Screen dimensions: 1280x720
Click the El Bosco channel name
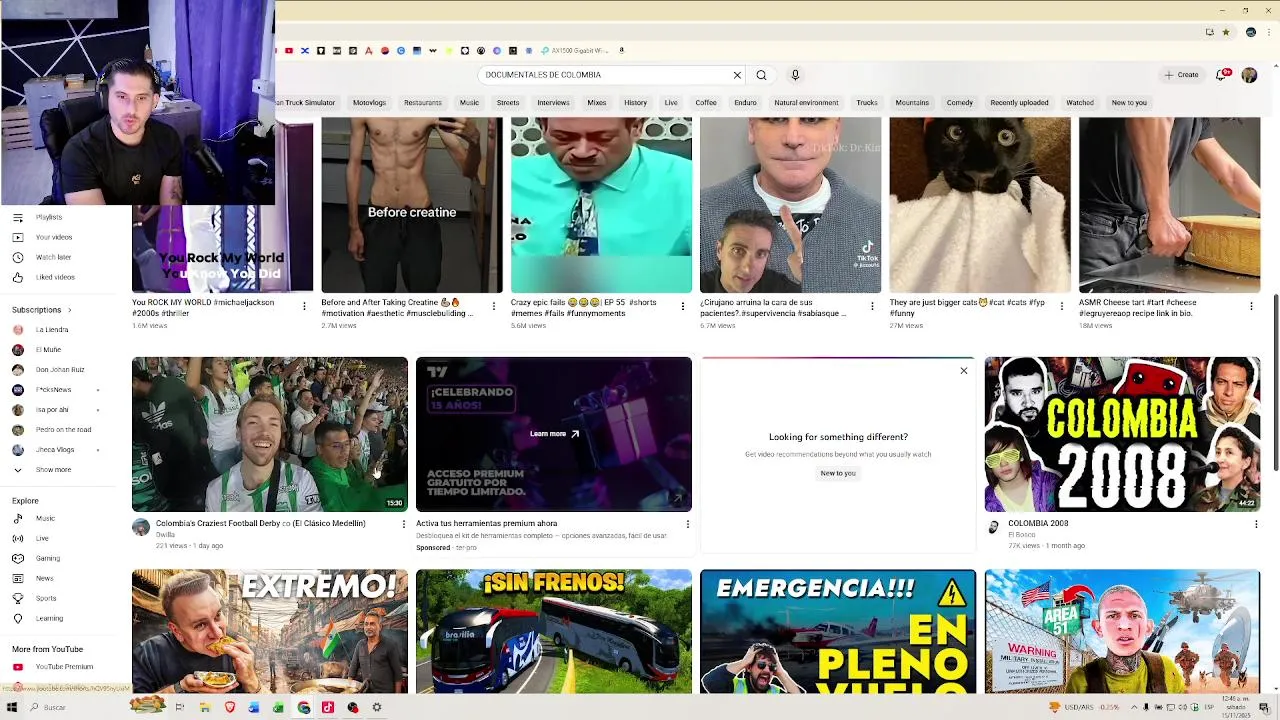[x=1023, y=535]
